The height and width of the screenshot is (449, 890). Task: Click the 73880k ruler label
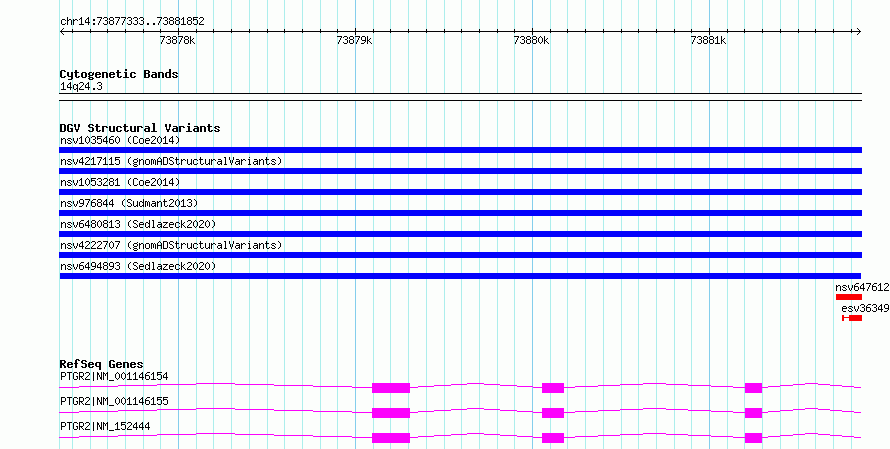[x=531, y=40]
